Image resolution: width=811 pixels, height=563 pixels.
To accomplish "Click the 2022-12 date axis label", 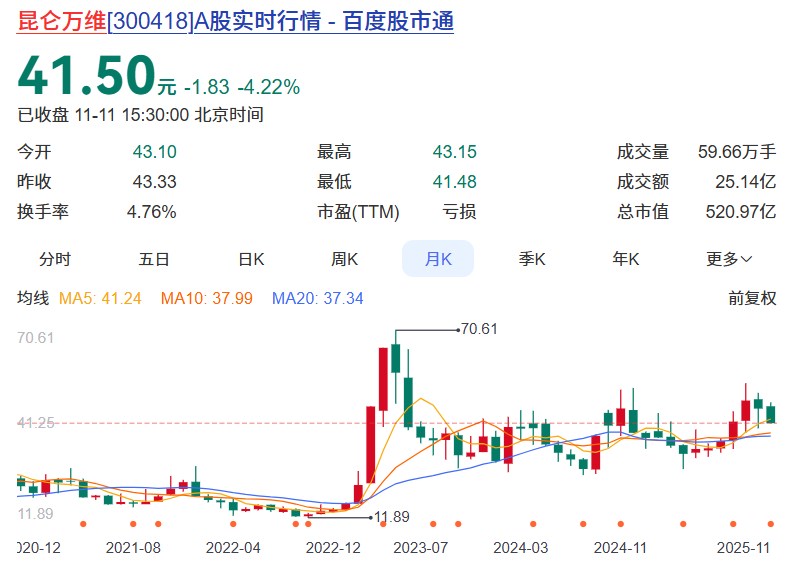I will tap(333, 547).
